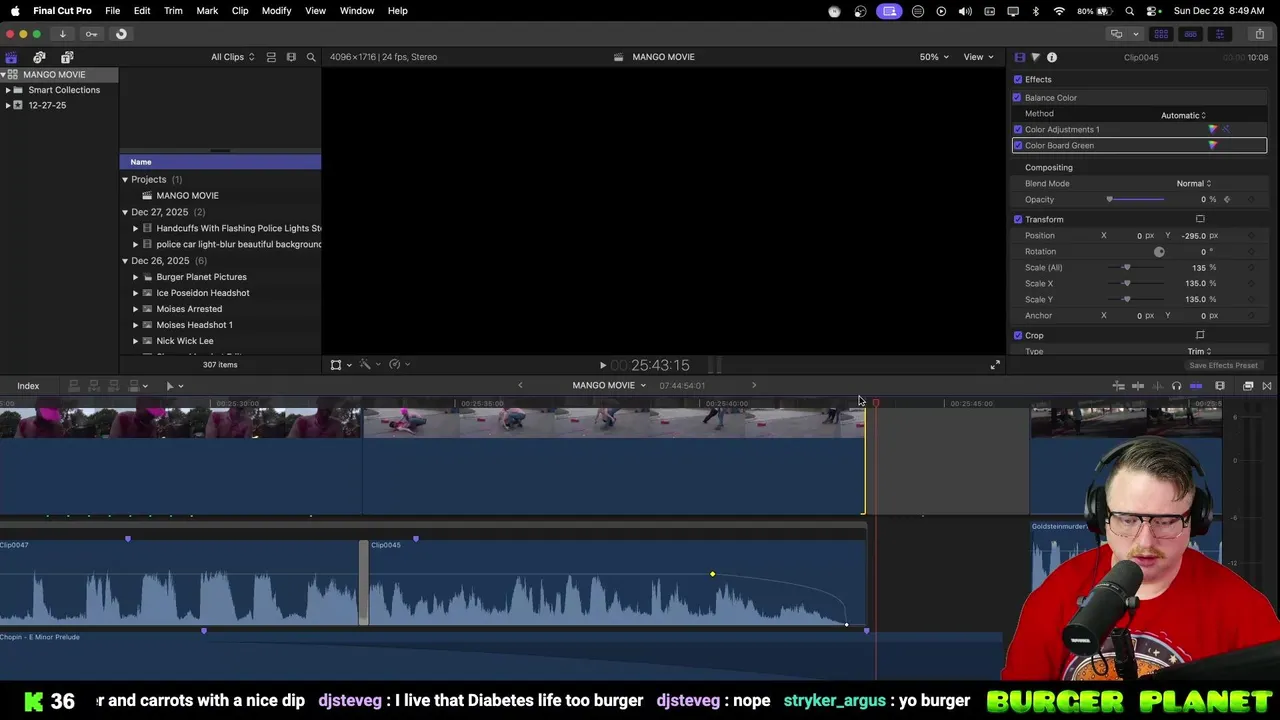Open the timeline tool selector dropdown

(x=174, y=386)
